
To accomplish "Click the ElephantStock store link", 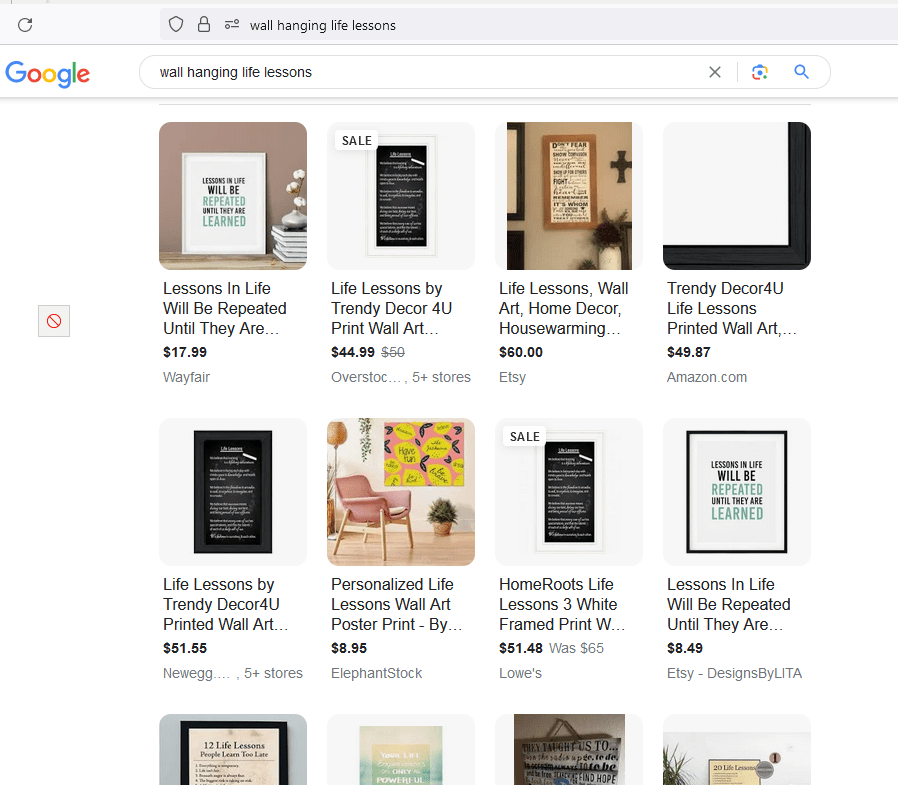I will coord(376,673).
